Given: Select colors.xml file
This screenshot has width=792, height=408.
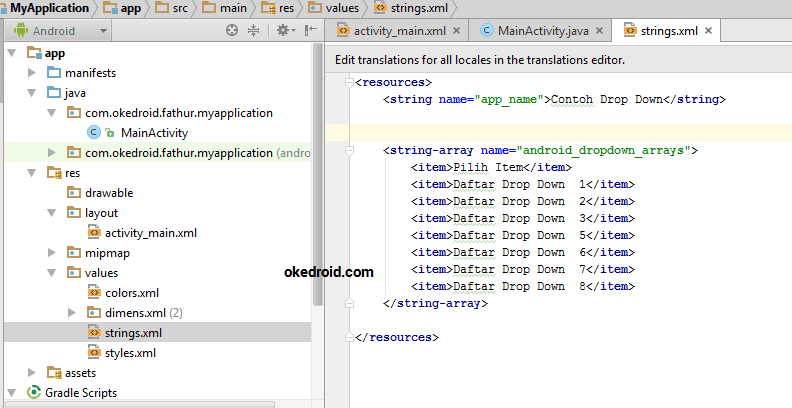Looking at the screenshot, I should coord(132,293).
